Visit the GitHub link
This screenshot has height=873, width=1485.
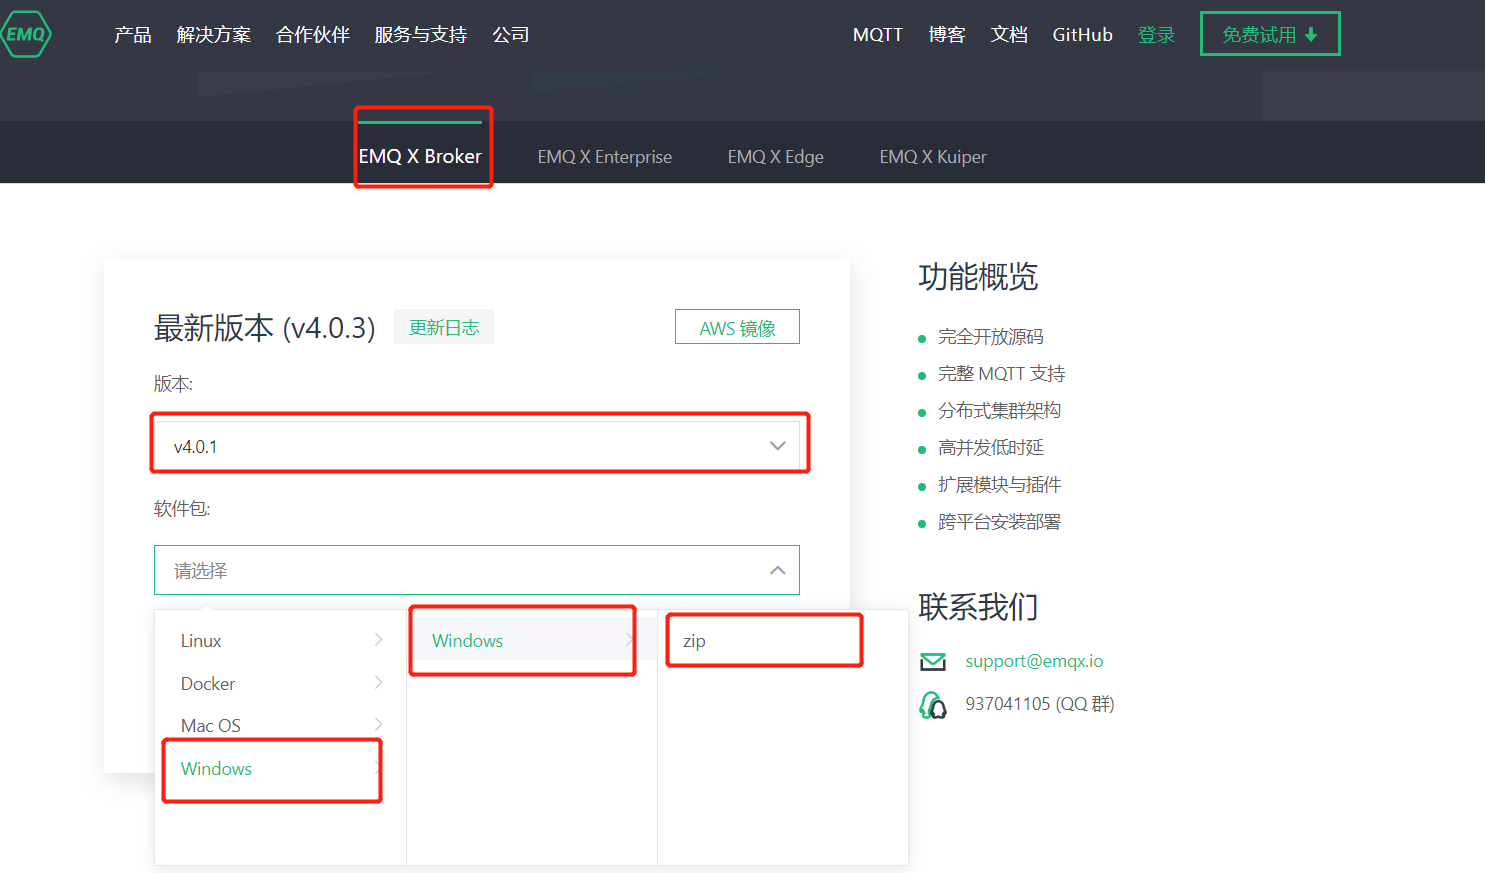pos(1083,35)
